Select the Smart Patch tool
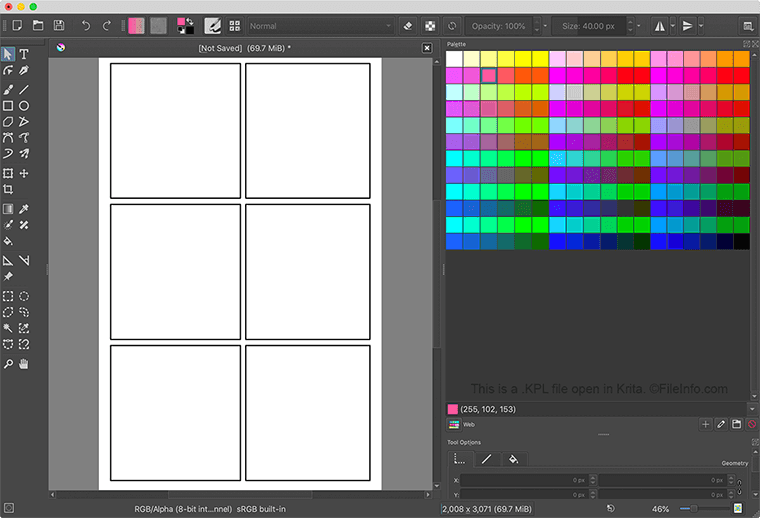 point(24,225)
